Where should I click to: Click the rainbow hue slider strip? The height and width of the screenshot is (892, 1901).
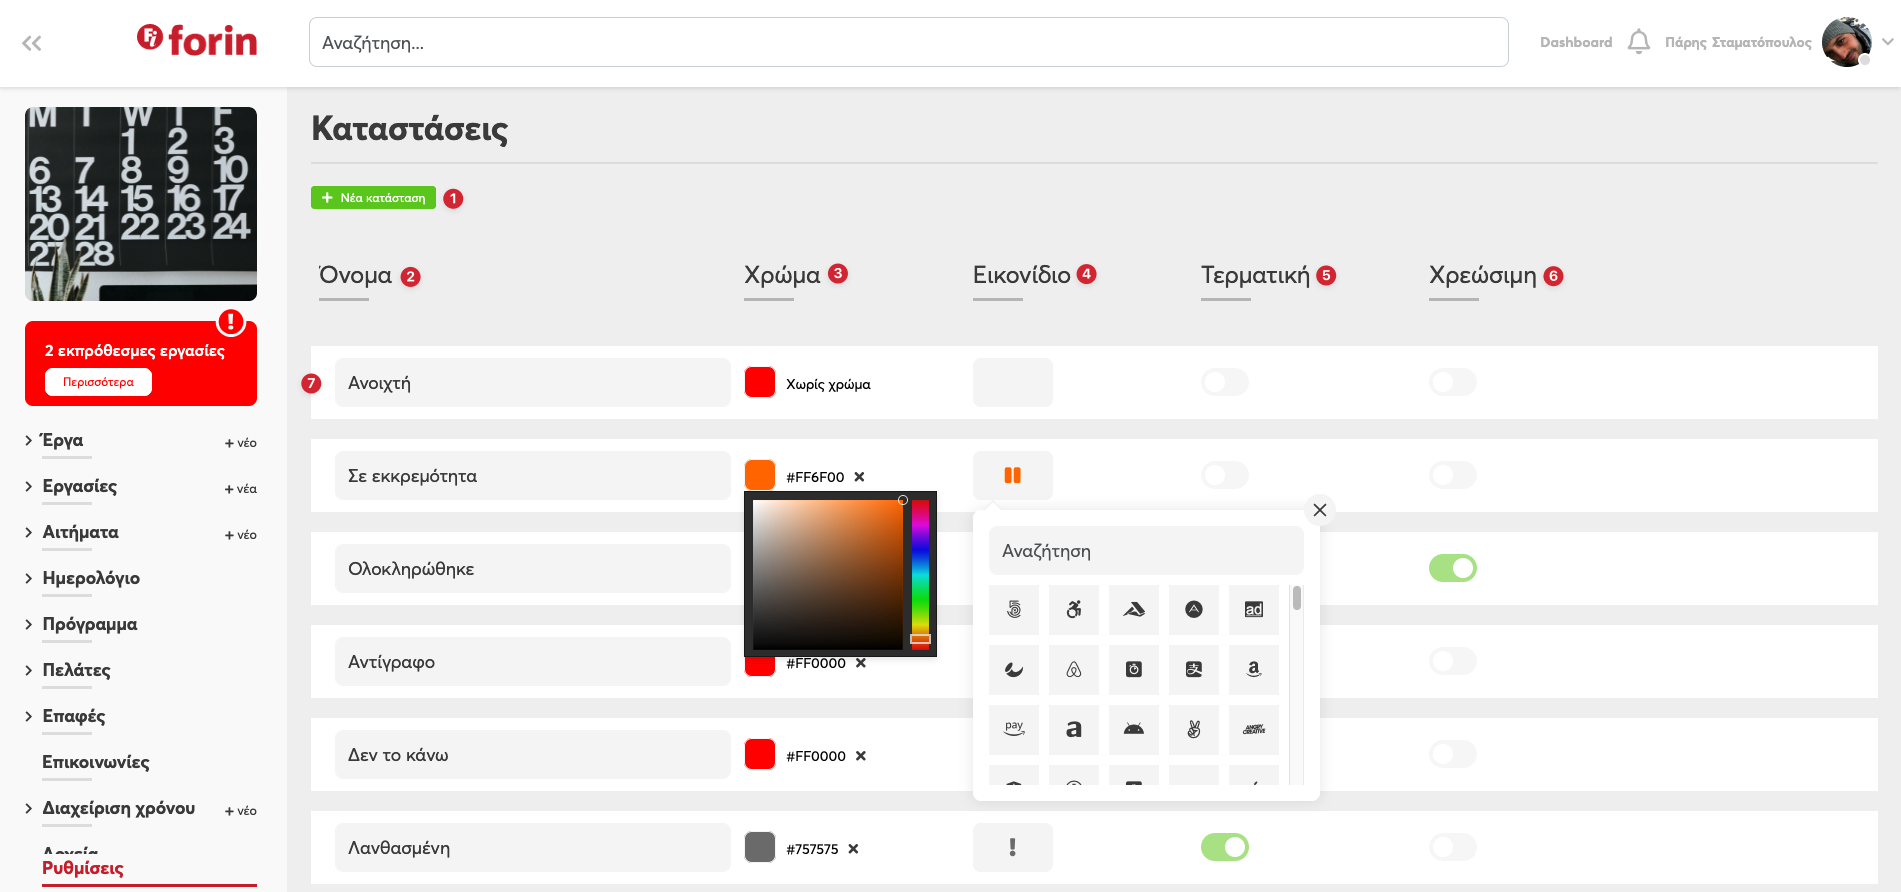tap(920, 572)
